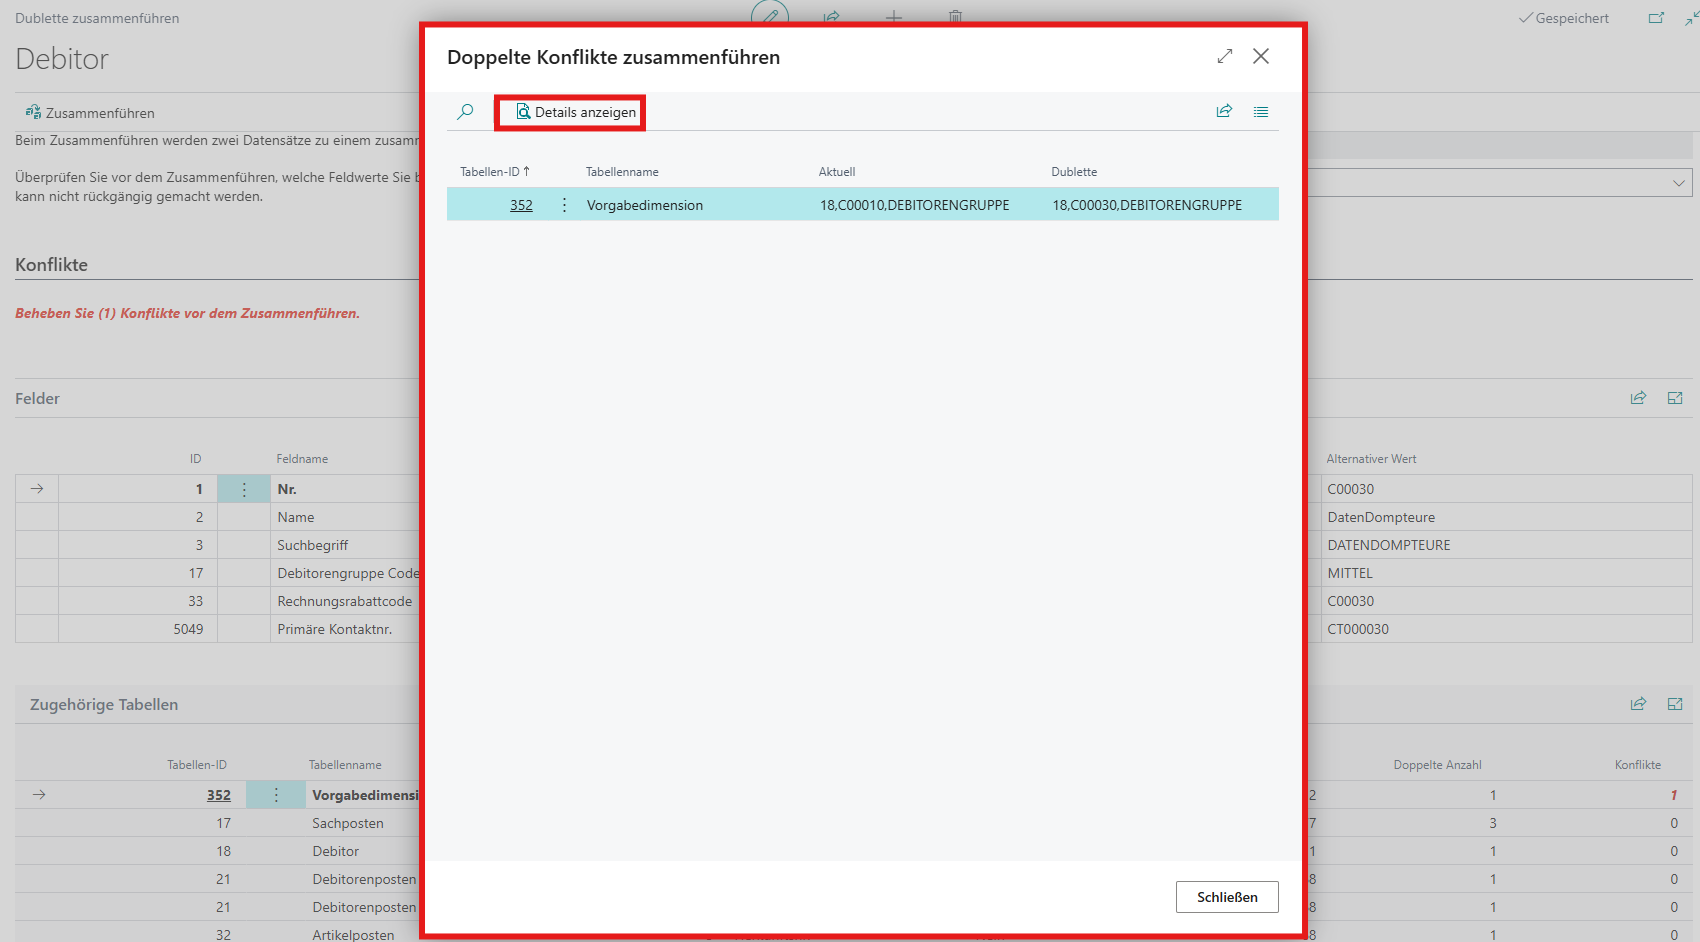Viewport: 1700px width, 942px height.
Task: Maximize the Felder section
Action: tap(1675, 398)
